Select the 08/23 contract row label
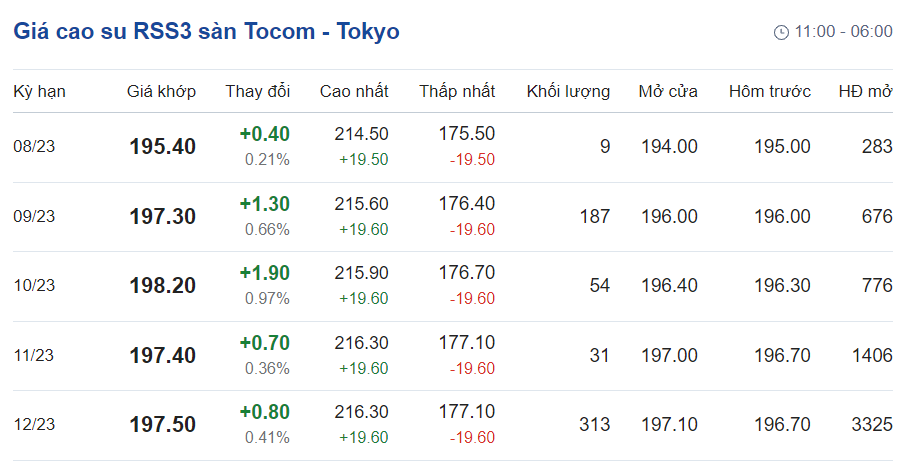This screenshot has height=462, width=923. click(34, 147)
